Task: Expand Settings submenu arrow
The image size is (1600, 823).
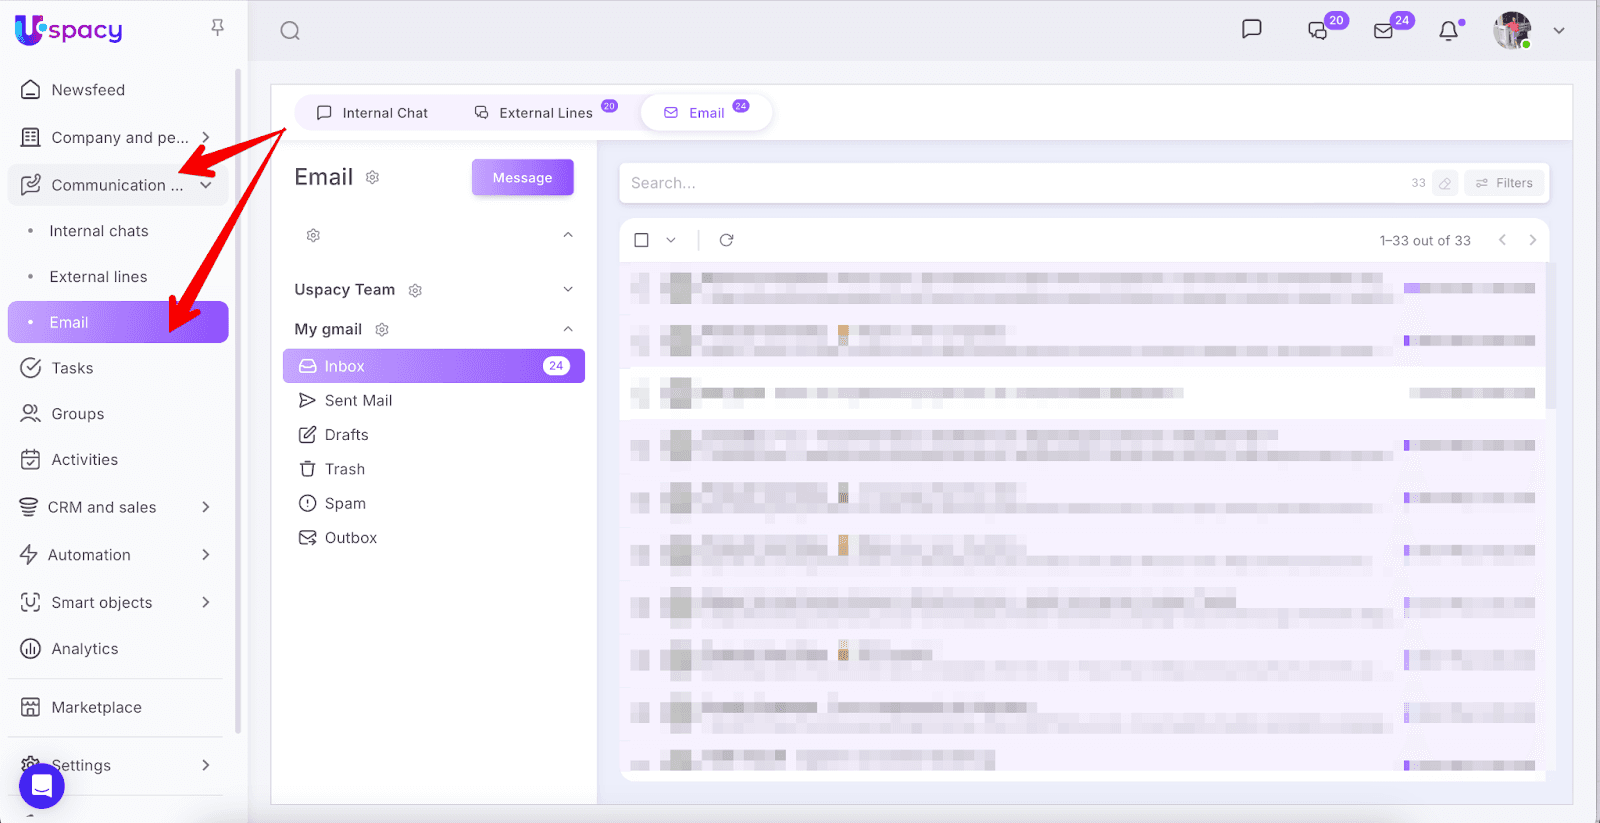Action: (206, 765)
